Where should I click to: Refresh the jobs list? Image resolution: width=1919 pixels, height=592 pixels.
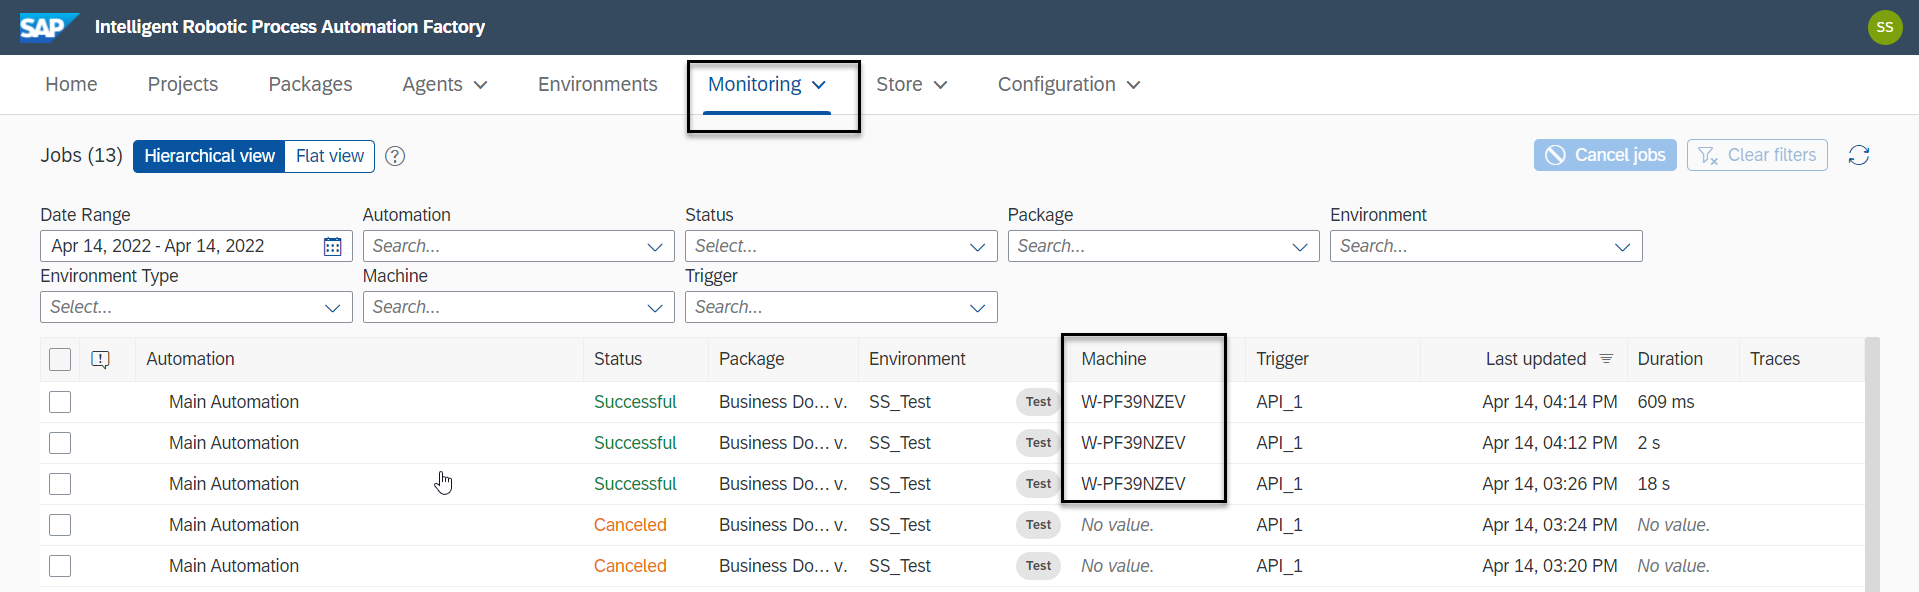[x=1858, y=155]
